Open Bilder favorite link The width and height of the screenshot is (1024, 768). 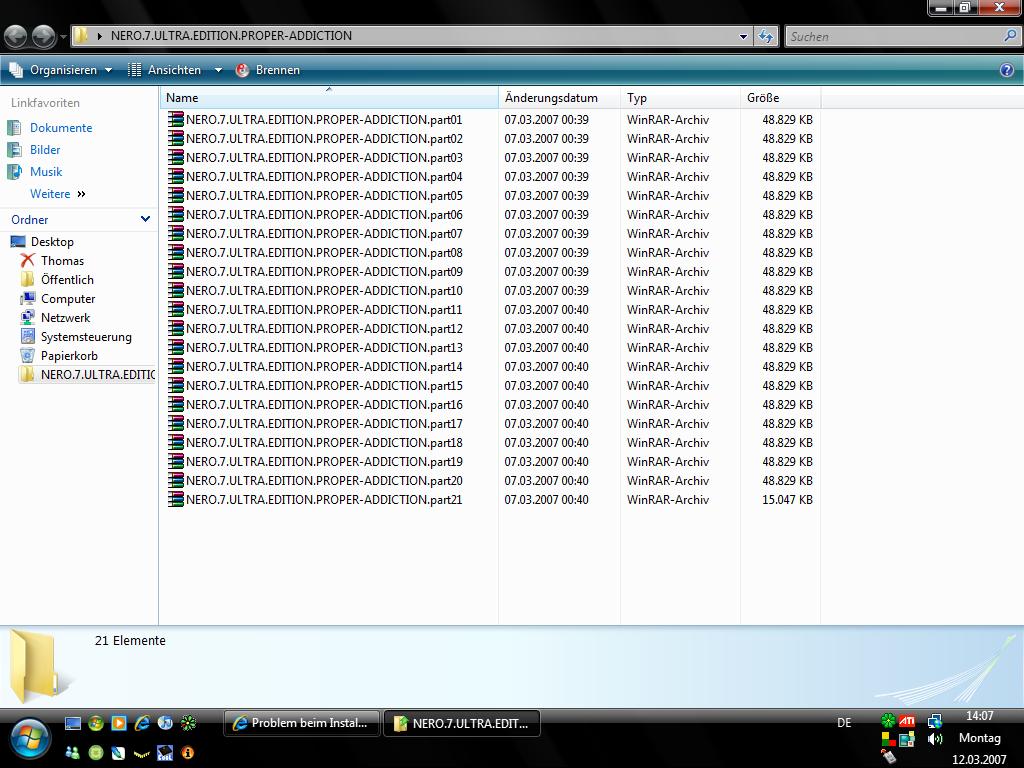pos(45,150)
